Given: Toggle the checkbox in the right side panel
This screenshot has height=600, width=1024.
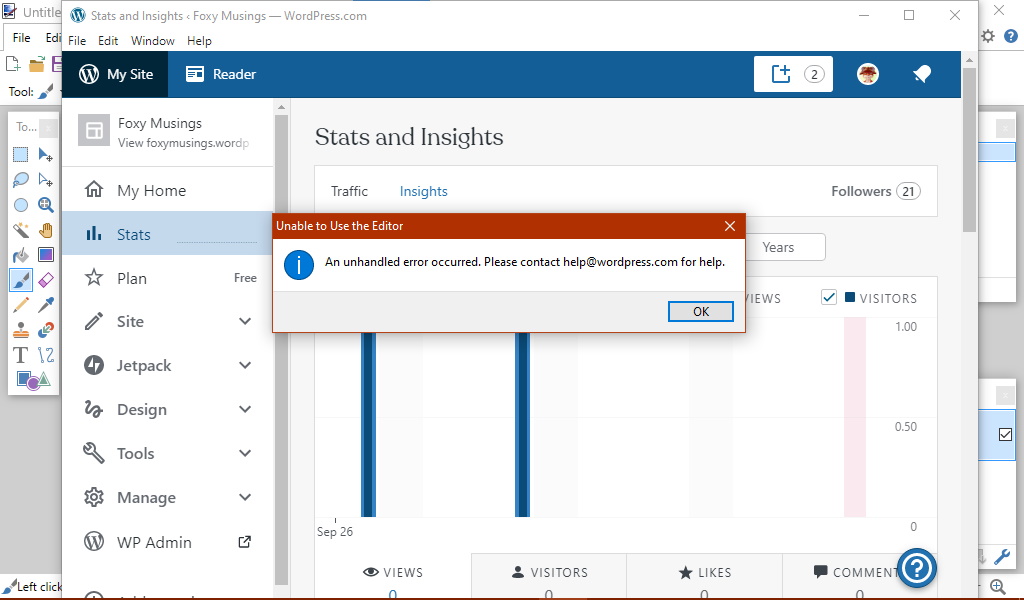Looking at the screenshot, I should (1005, 434).
